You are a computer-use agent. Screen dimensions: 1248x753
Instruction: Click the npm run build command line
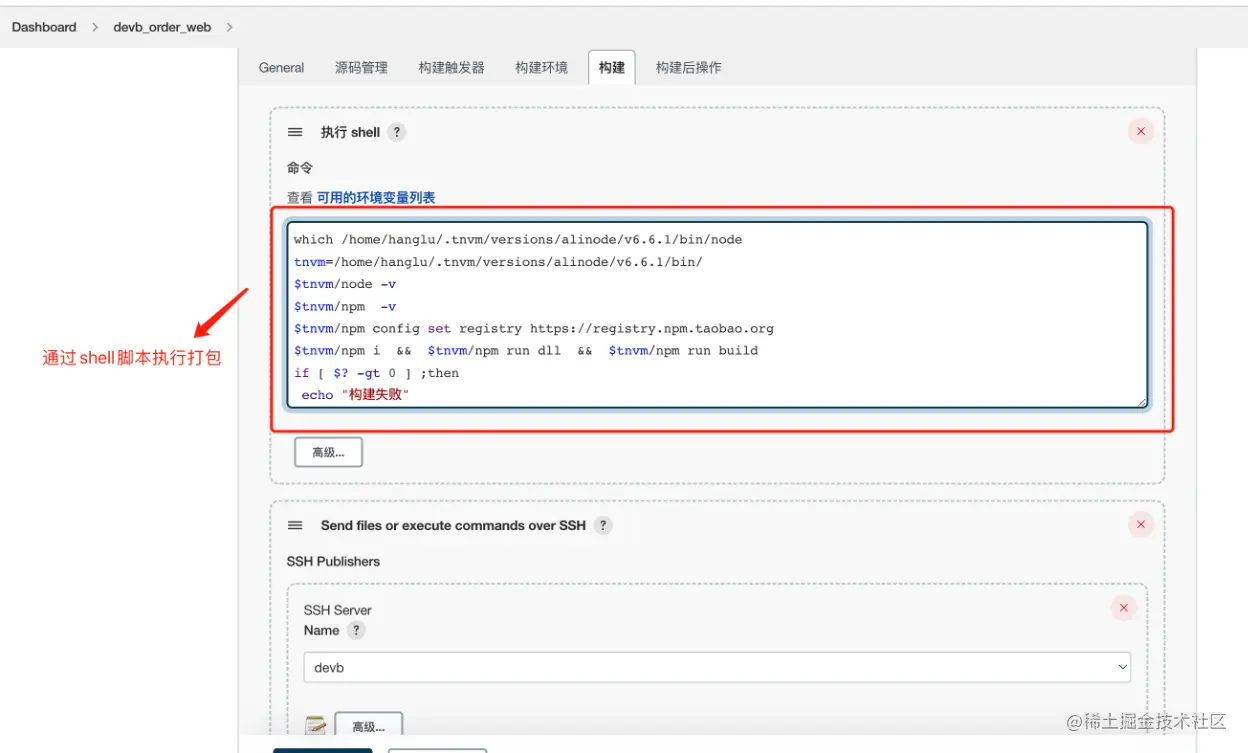click(x=526, y=351)
